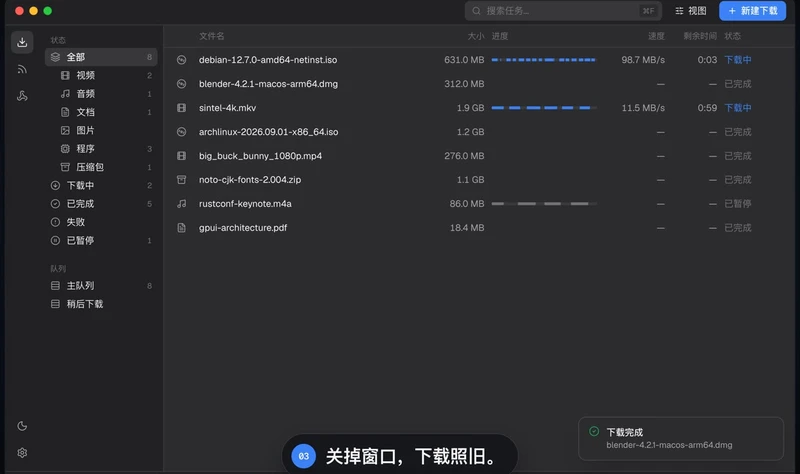Filter by 图片 category
The image size is (800, 474).
(x=101, y=130)
